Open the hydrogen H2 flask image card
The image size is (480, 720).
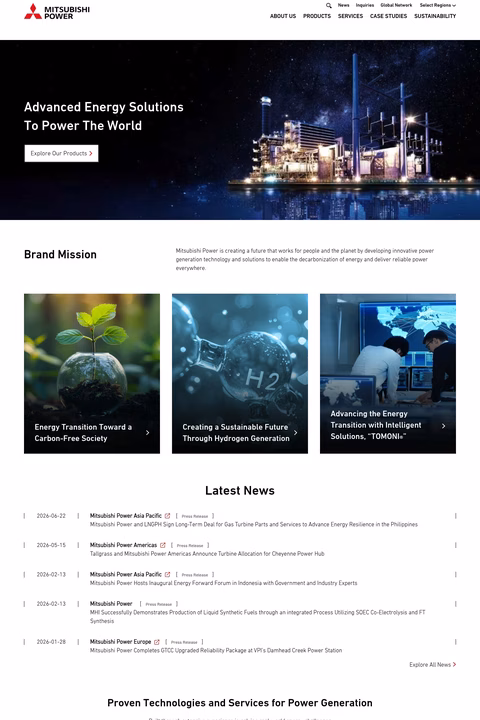(240, 373)
